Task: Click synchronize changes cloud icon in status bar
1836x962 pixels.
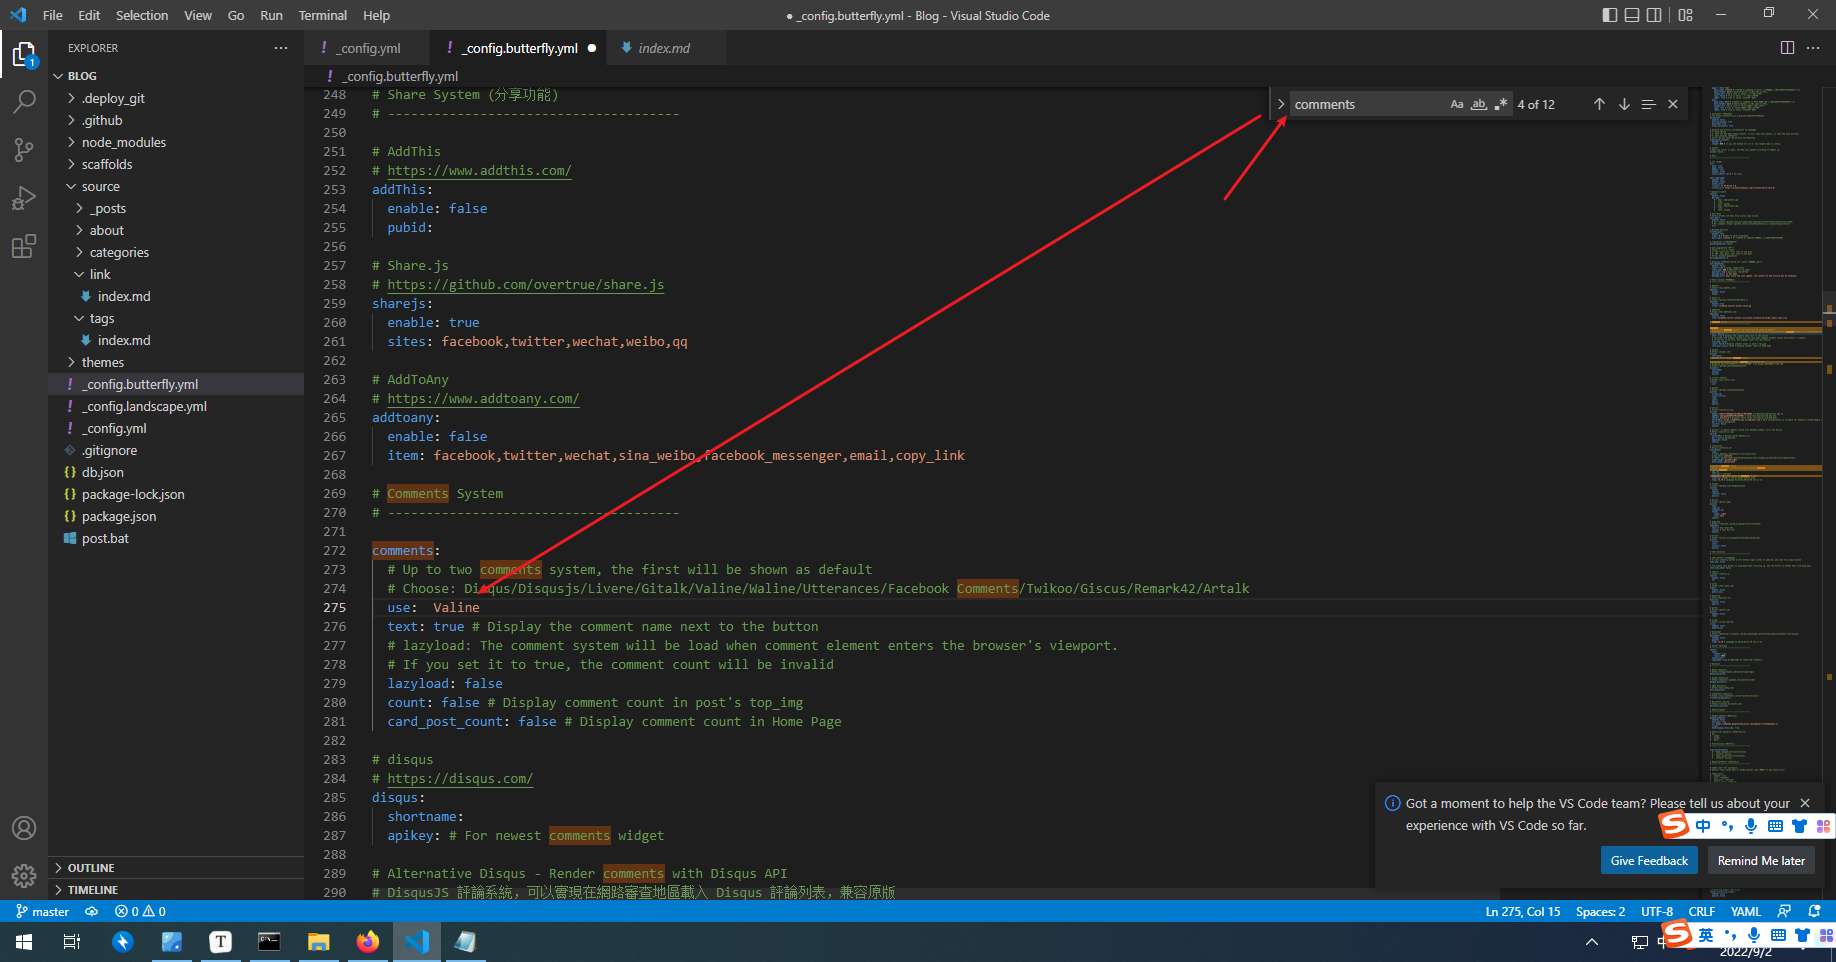Action: [91, 911]
